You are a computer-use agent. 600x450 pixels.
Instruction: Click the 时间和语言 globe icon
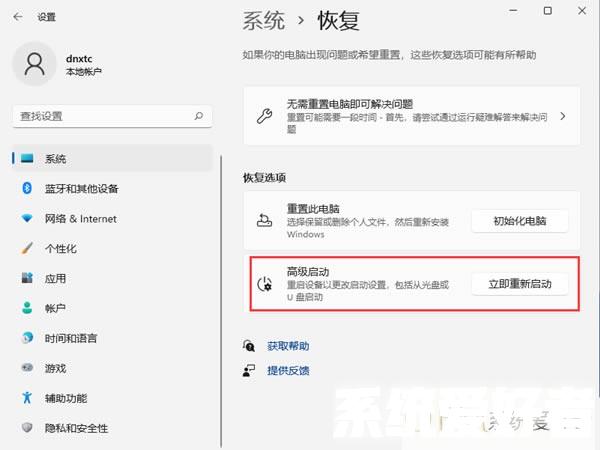pyautogui.click(x=27, y=339)
